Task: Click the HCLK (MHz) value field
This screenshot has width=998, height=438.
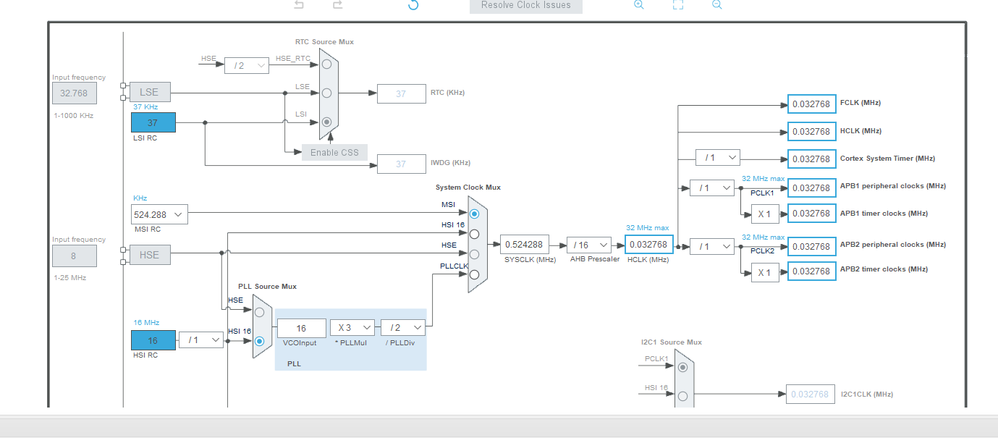Action: coord(649,244)
